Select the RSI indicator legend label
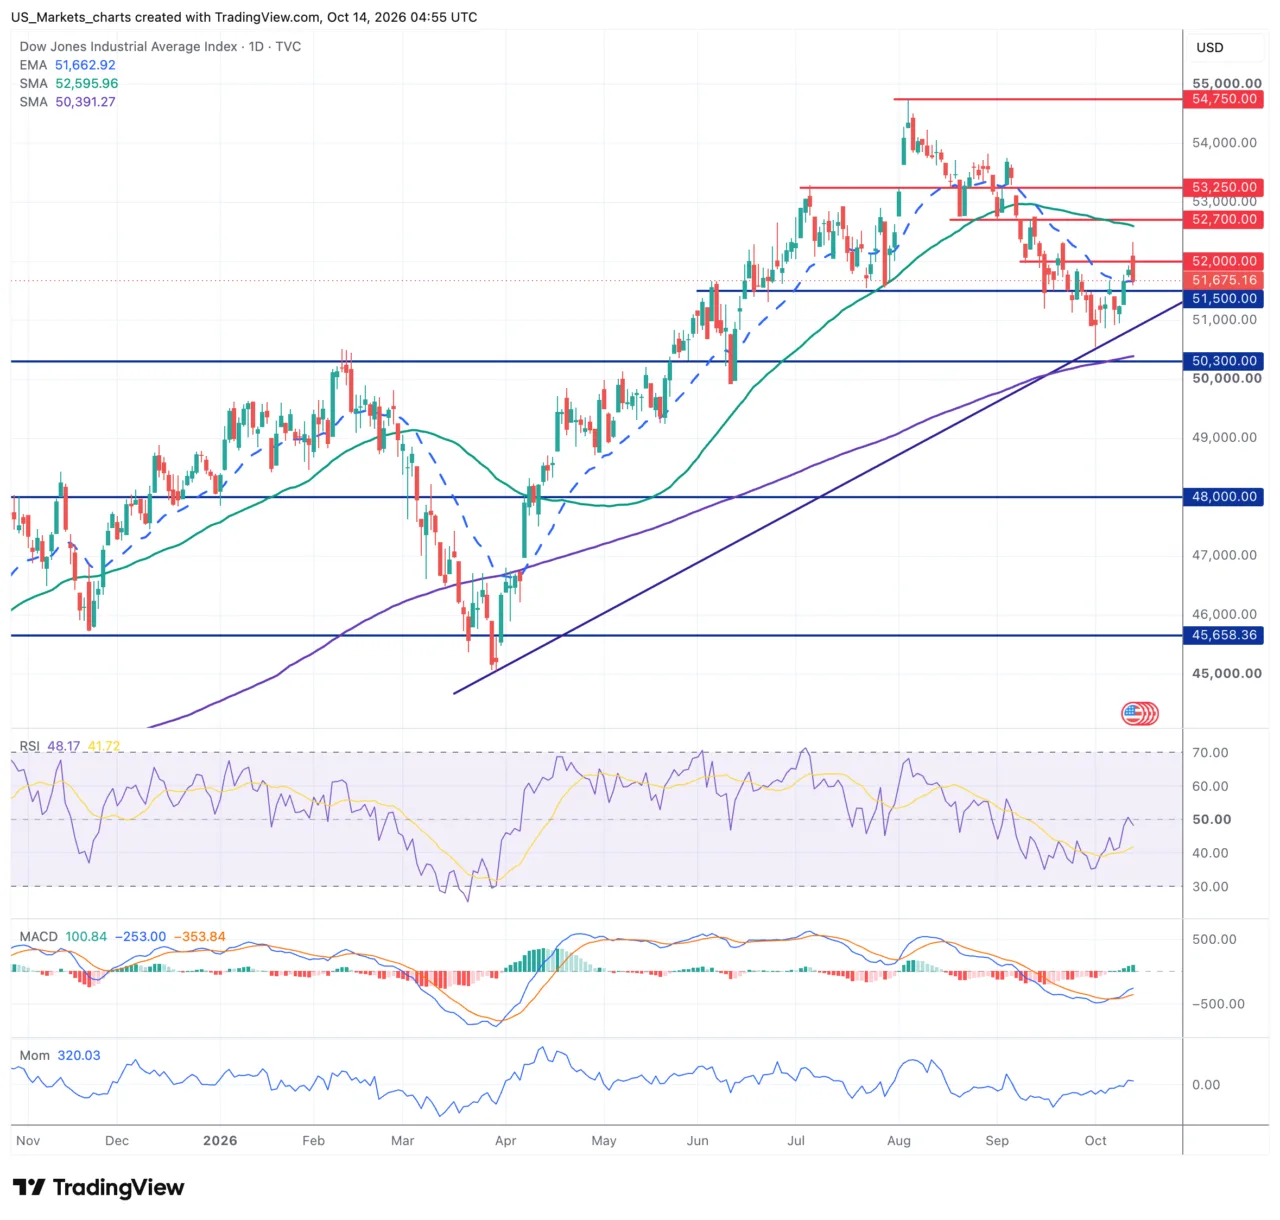The image size is (1280, 1220). (30, 746)
